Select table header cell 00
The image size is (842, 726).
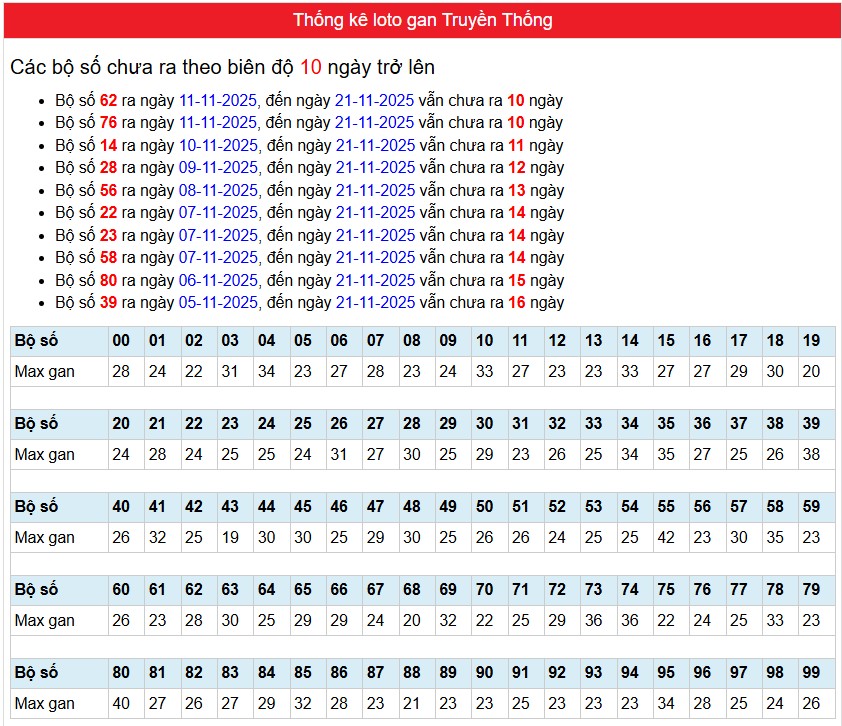tap(121, 341)
